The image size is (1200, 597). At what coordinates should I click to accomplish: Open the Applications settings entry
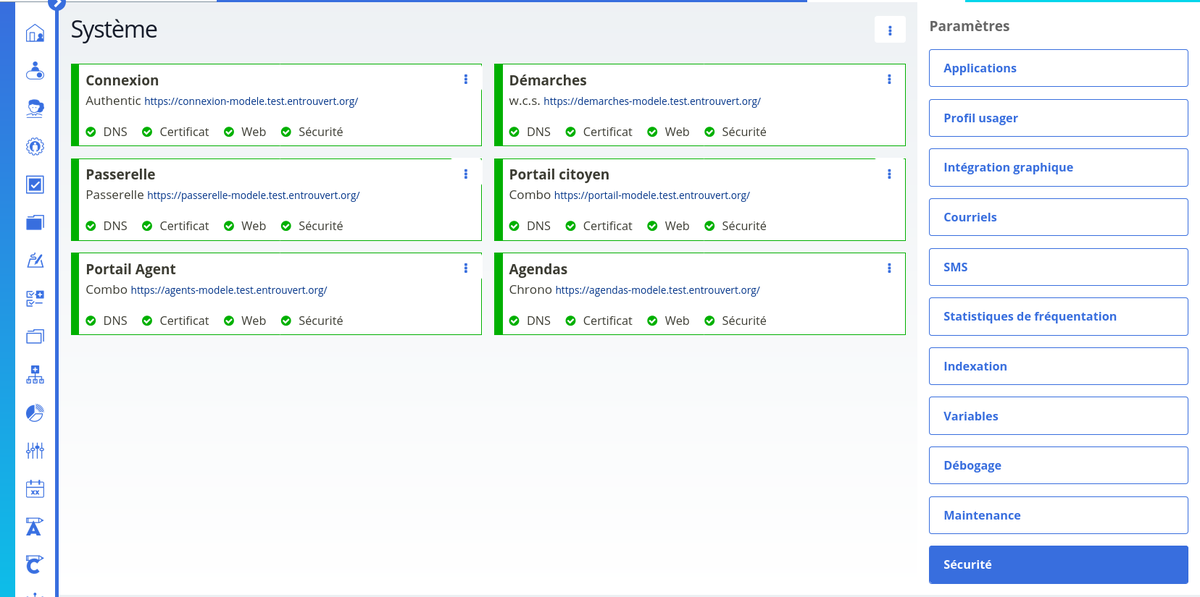1058,68
